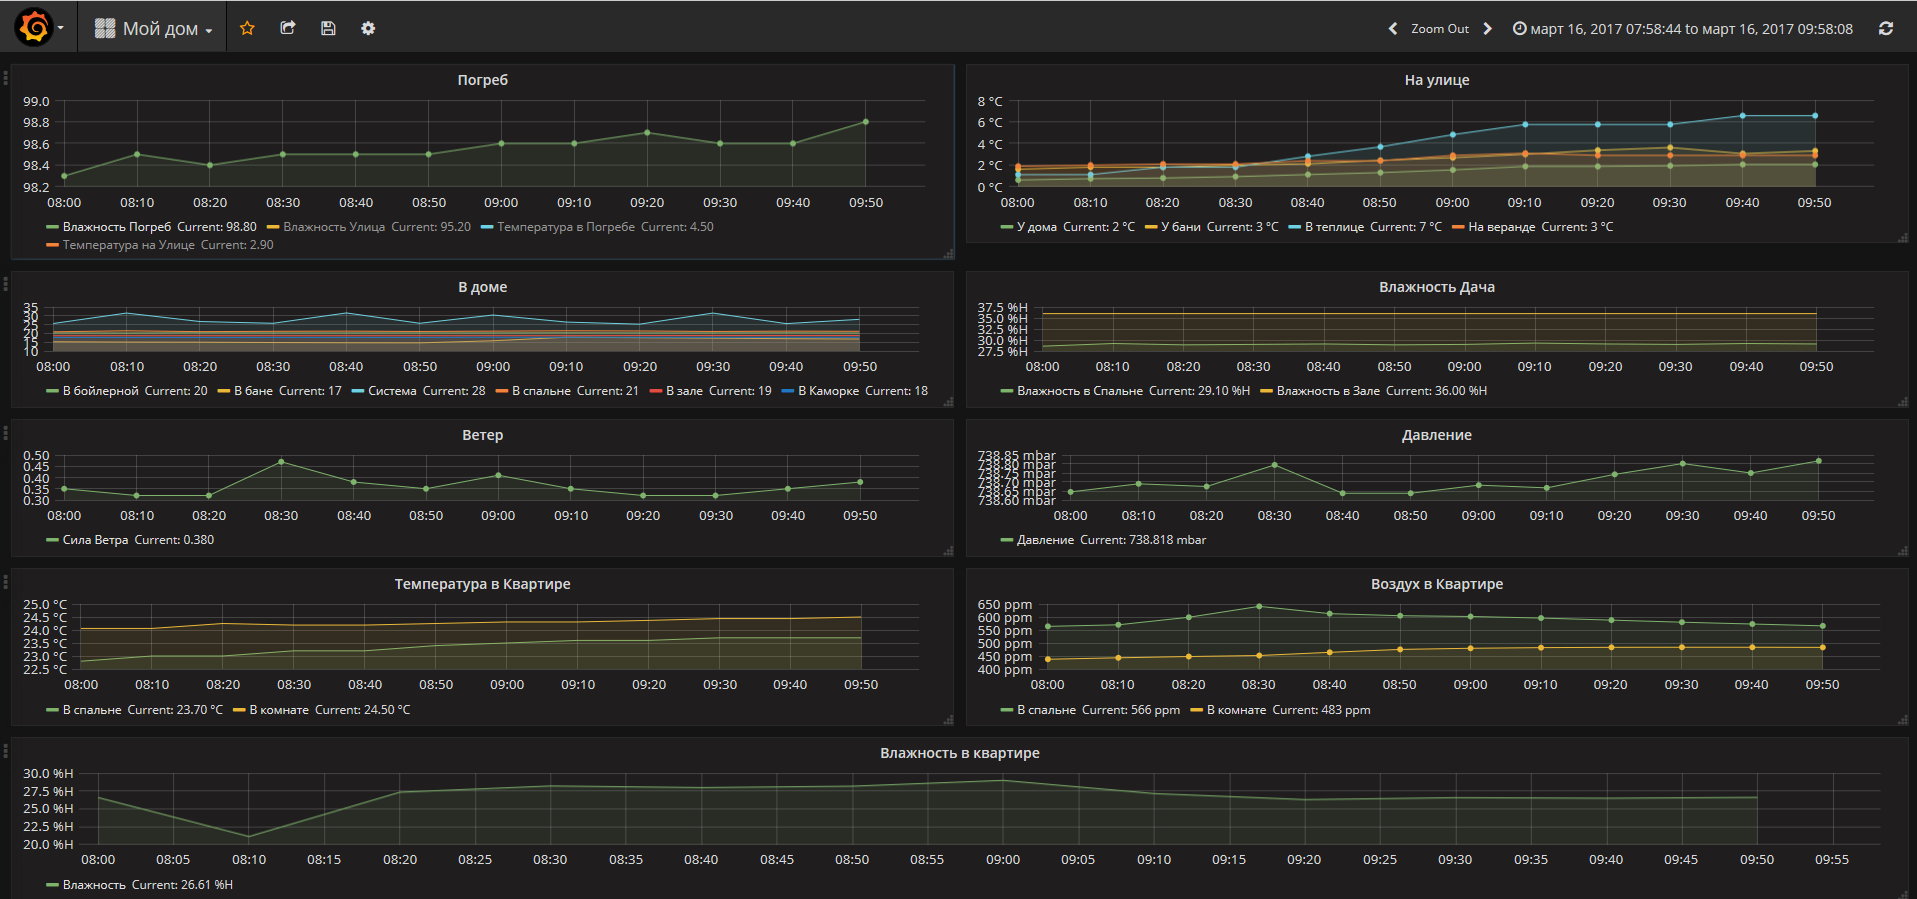Toggle Влажность series in bottom panel legend
This screenshot has height=899, width=1917.
pos(94,885)
